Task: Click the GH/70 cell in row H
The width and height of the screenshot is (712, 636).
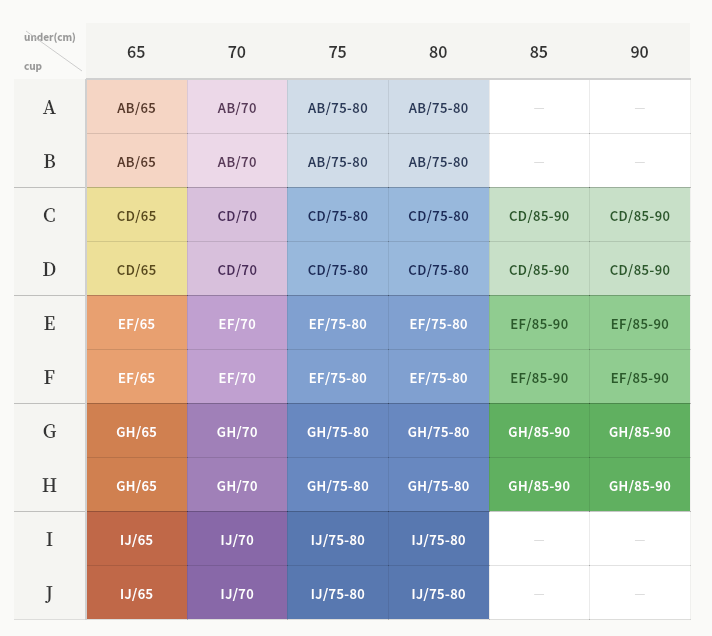Action: click(237, 486)
